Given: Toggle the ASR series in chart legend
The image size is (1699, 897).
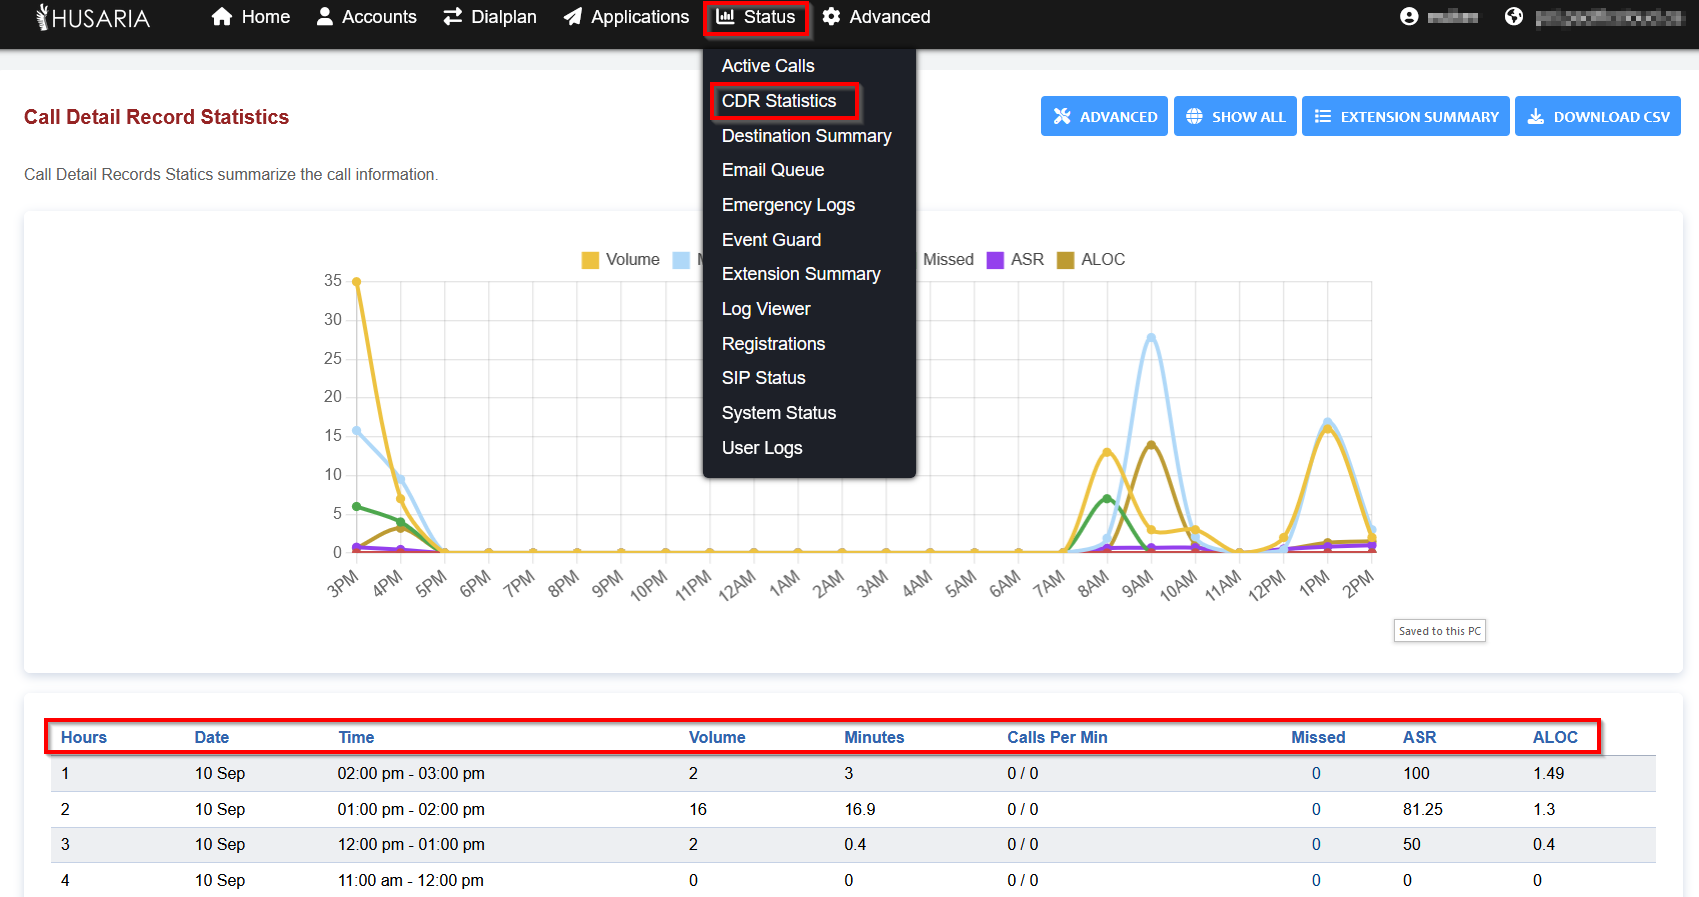Looking at the screenshot, I should click(x=1026, y=260).
